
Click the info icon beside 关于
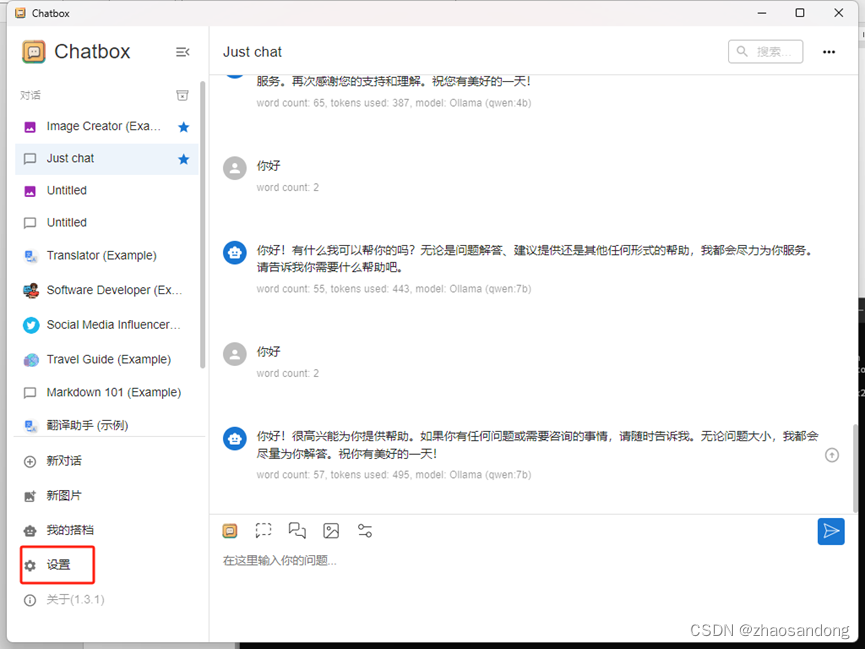pos(30,600)
